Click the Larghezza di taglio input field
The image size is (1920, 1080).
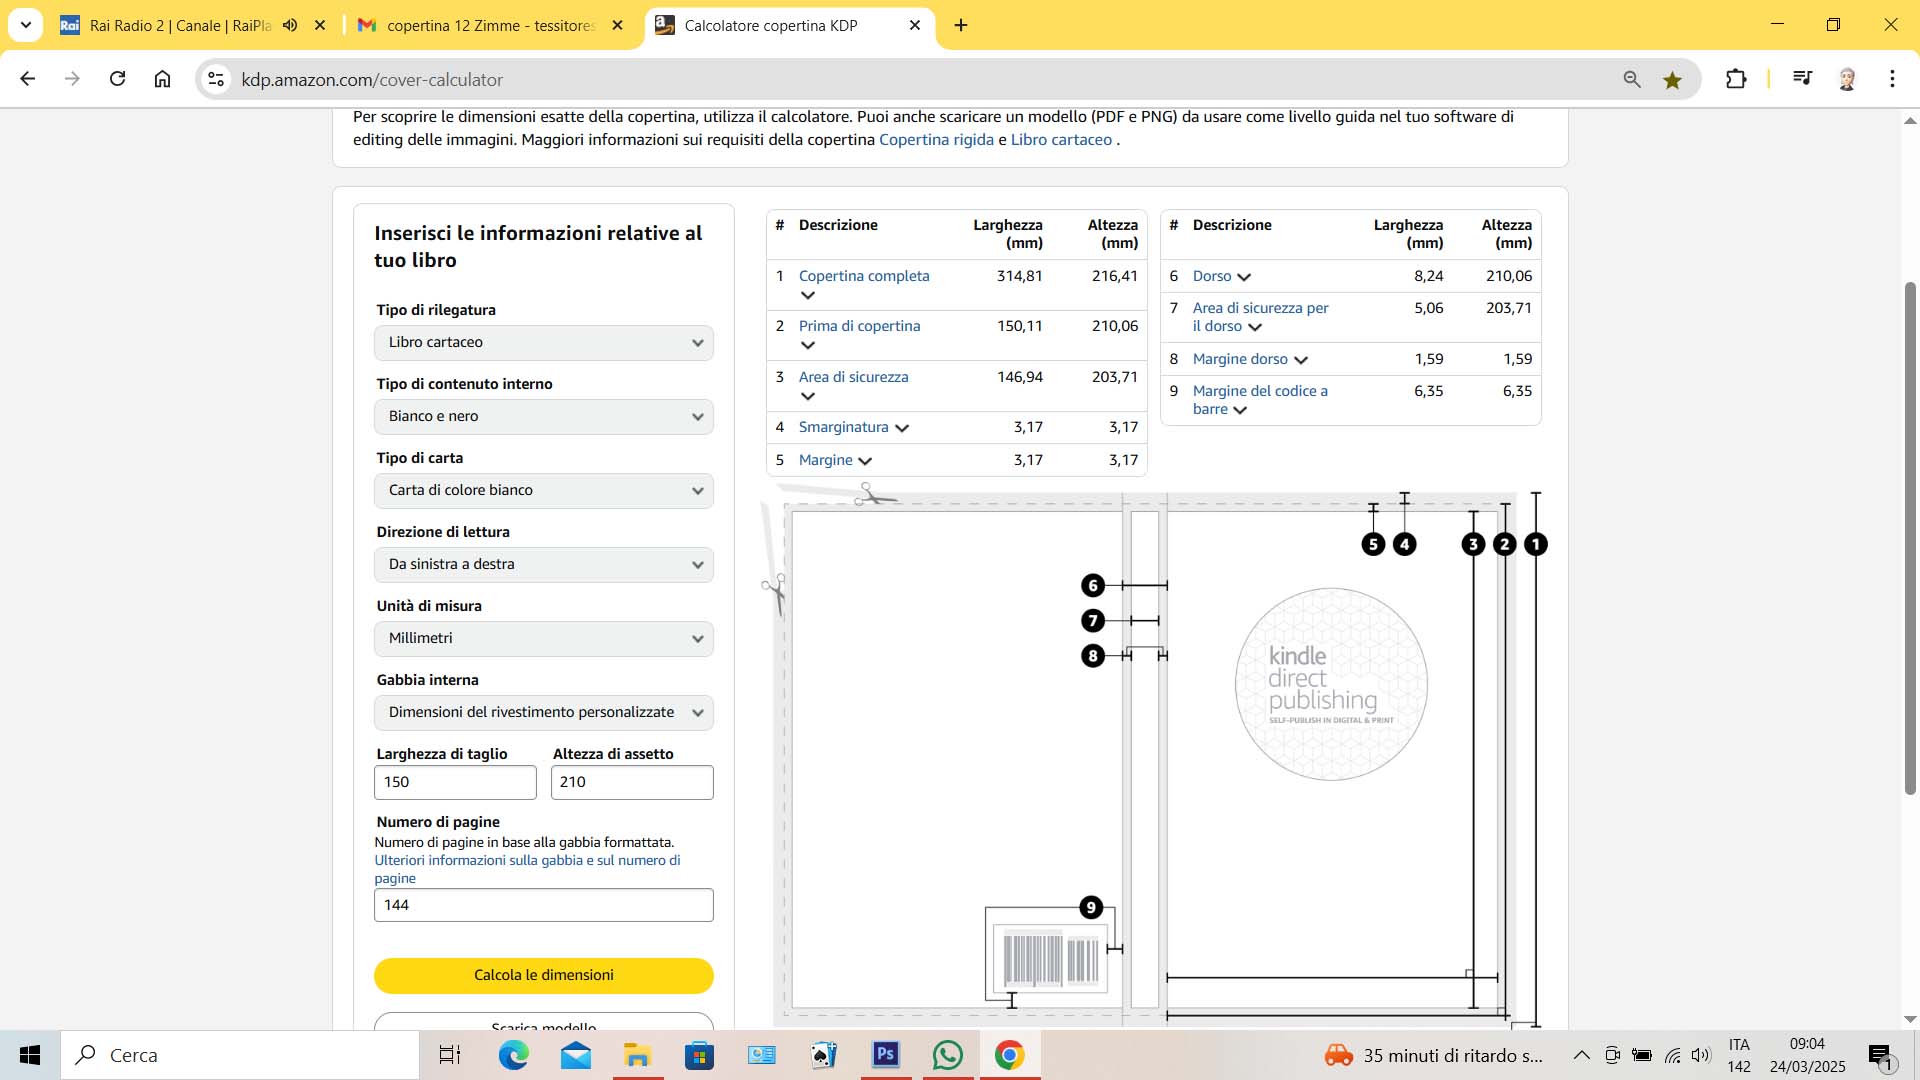point(455,782)
